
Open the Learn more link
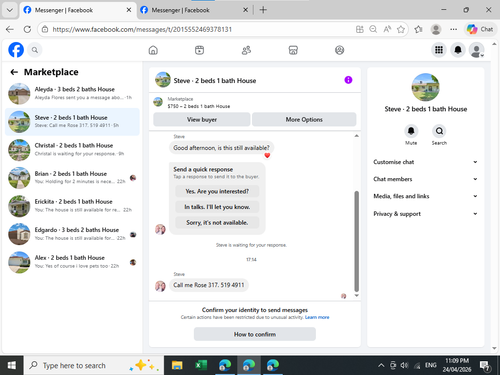point(317,317)
